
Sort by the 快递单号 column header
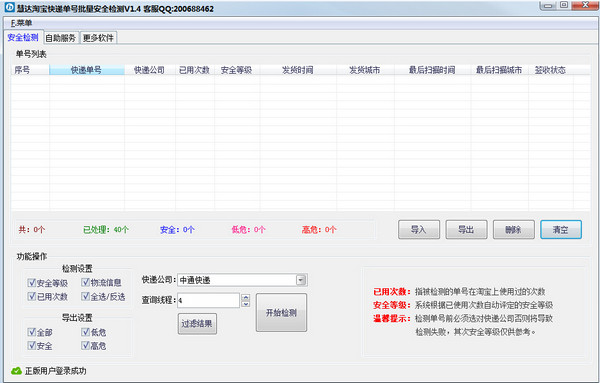[86, 70]
